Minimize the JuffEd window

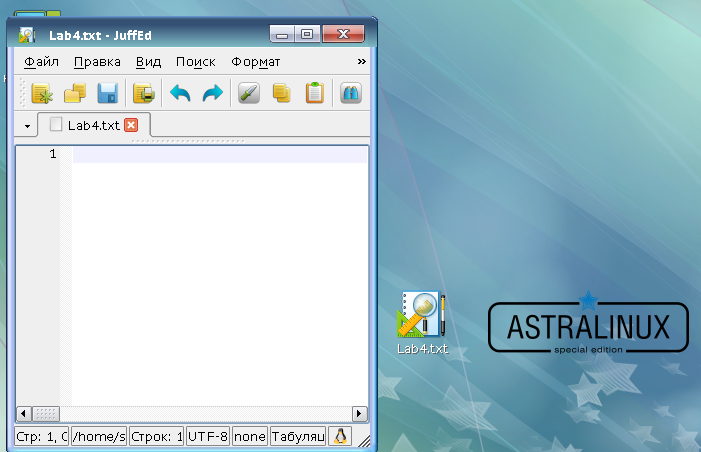(x=282, y=34)
